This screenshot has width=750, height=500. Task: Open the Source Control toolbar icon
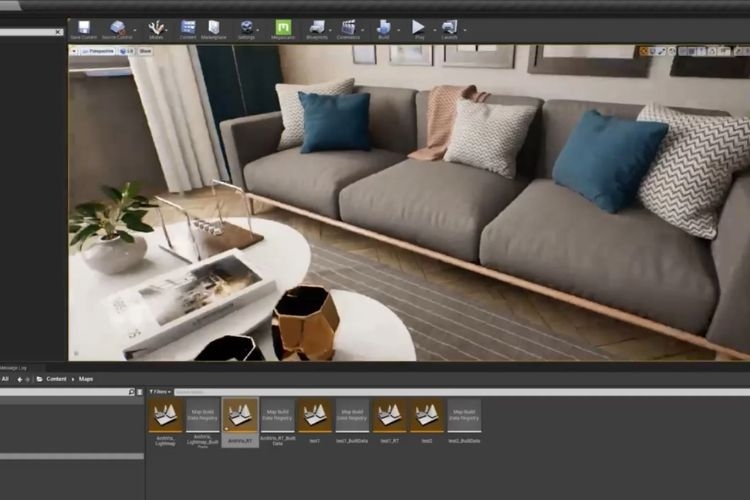pyautogui.click(x=117, y=30)
